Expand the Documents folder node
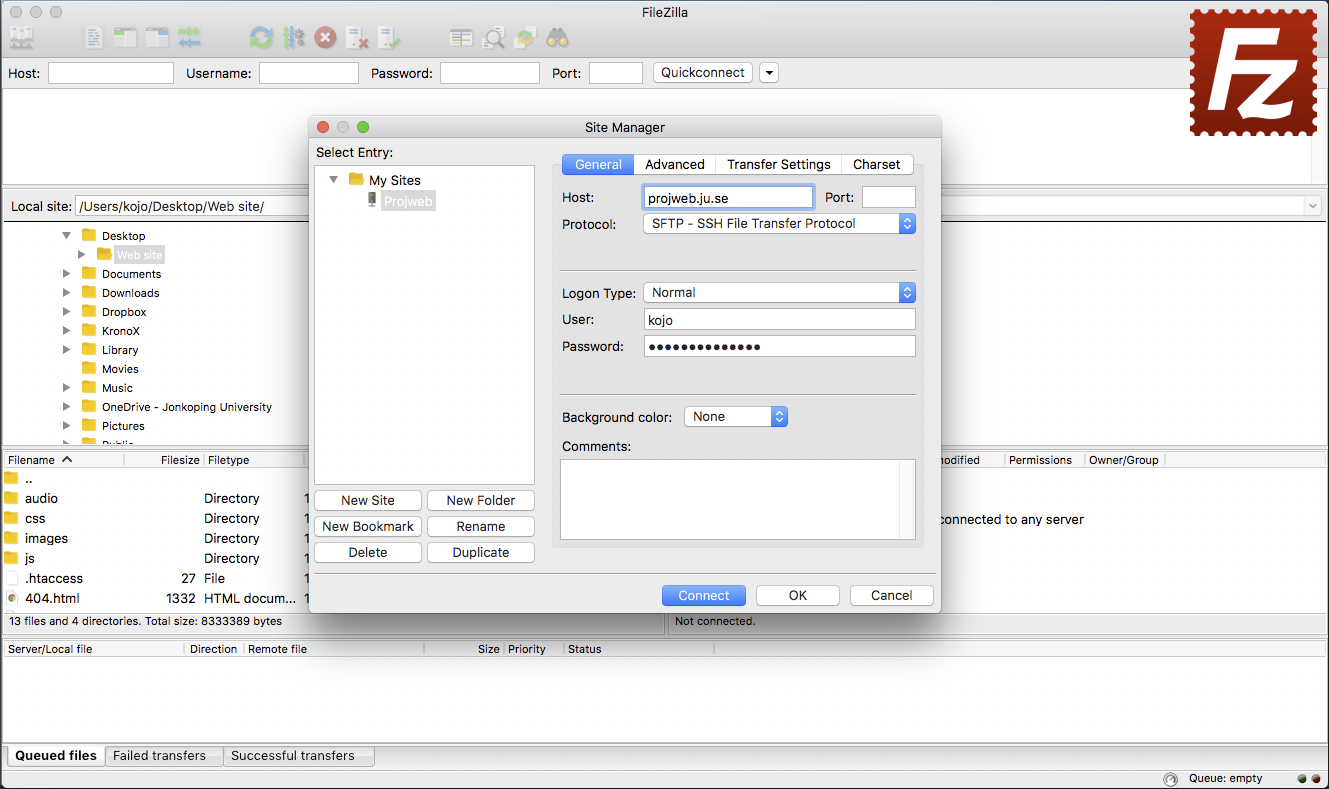Screen dimensions: 1329x789 click(67, 273)
